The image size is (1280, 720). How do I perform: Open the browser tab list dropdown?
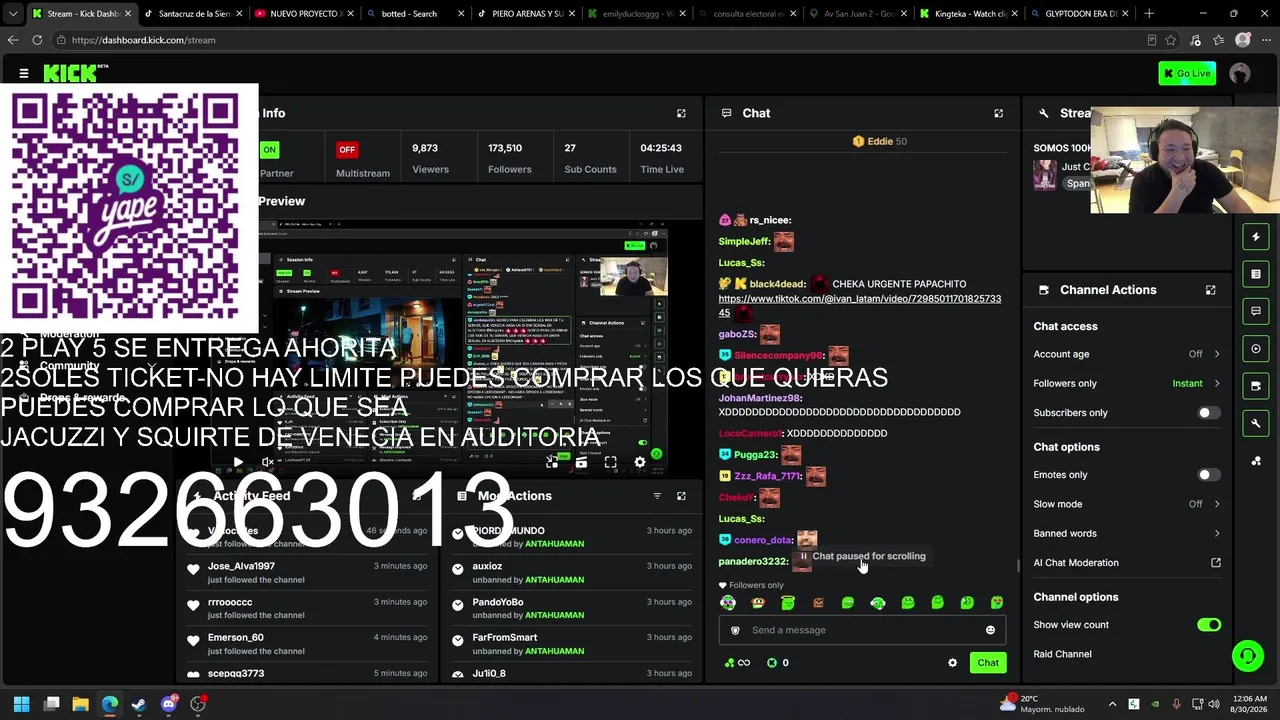[x=13, y=14]
